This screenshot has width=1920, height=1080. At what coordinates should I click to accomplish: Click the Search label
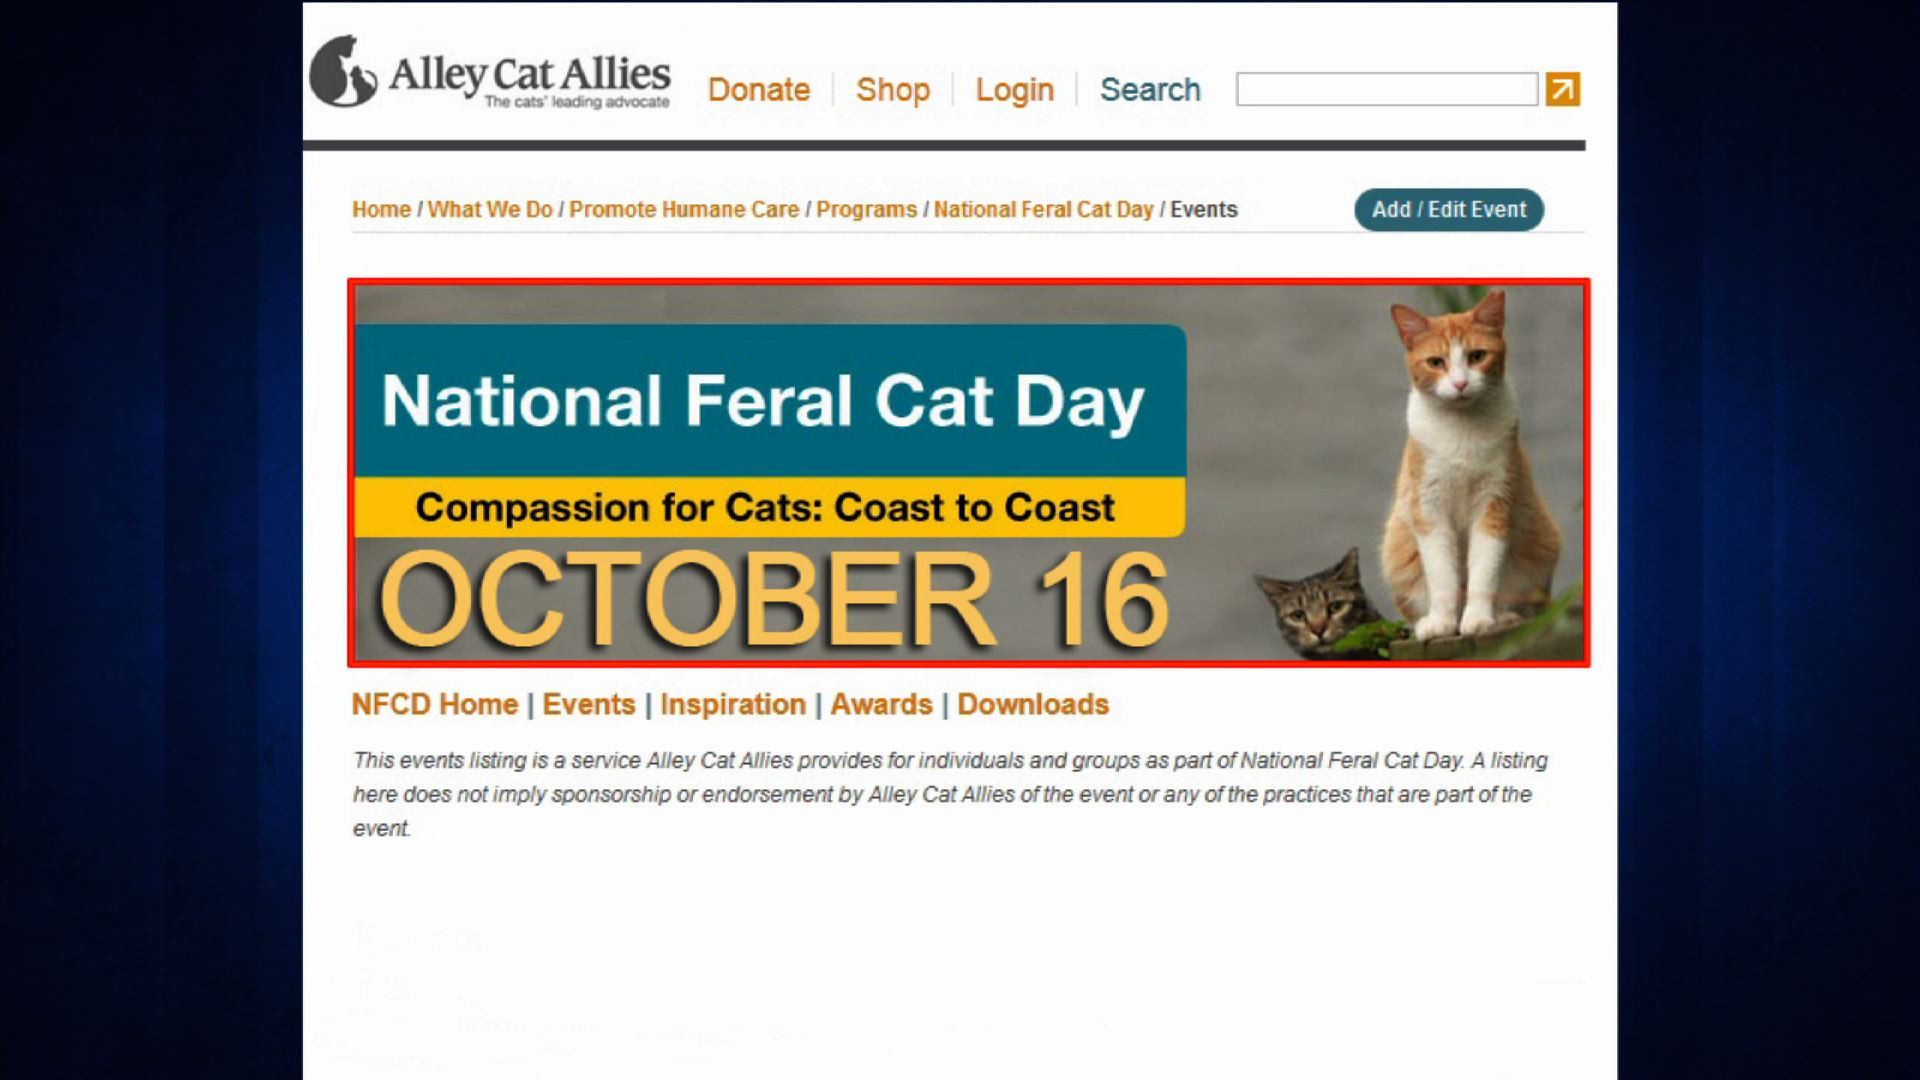click(1150, 90)
